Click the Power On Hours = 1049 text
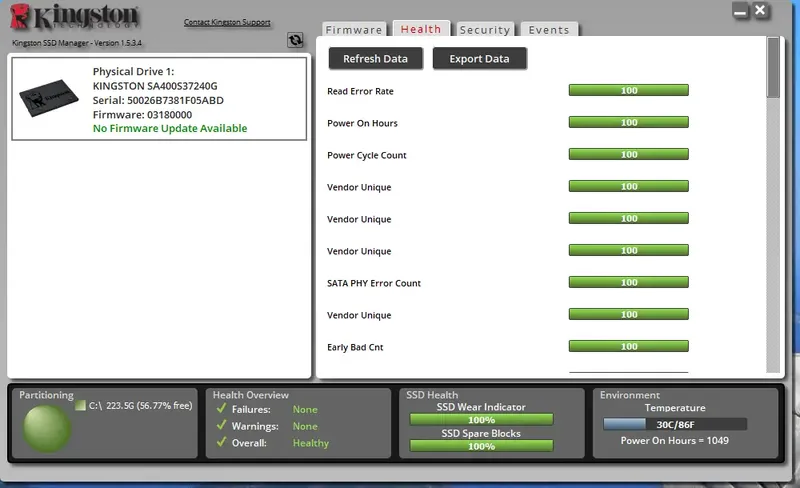Image resolution: width=800 pixels, height=488 pixels. (x=674, y=441)
